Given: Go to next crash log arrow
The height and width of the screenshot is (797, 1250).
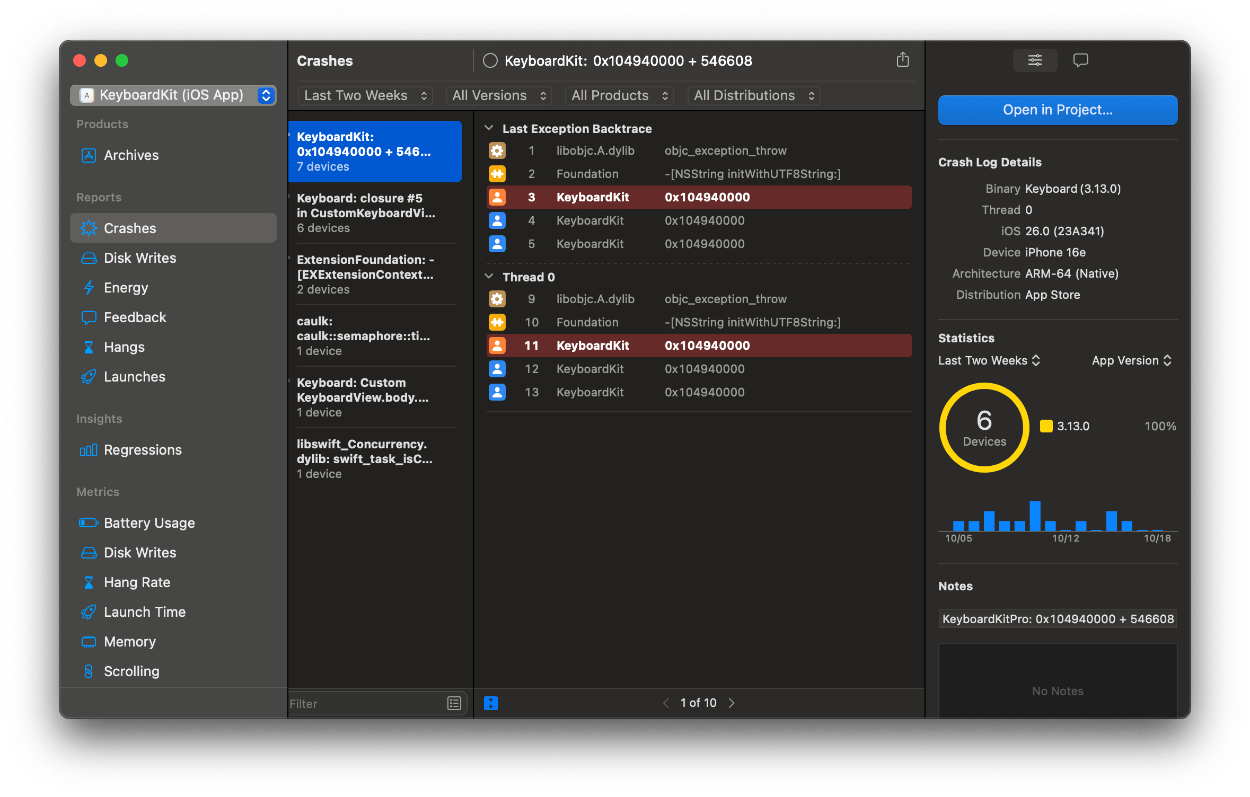Looking at the screenshot, I should click(732, 703).
